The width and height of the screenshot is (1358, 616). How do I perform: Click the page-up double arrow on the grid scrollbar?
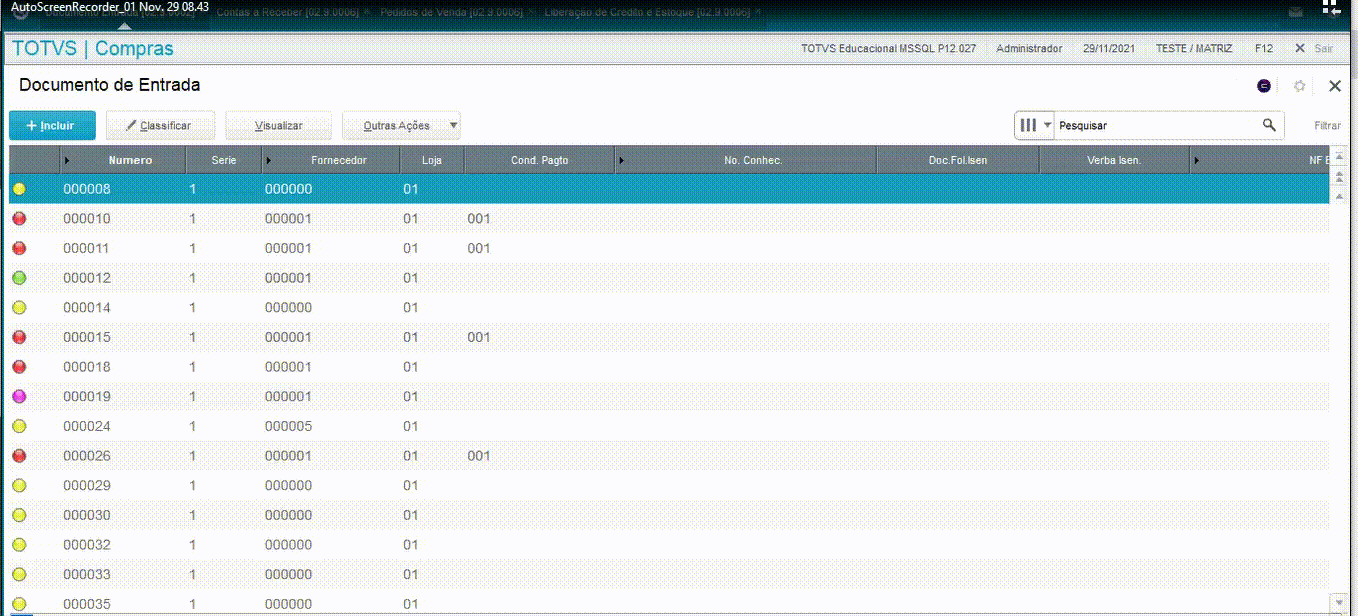1339,176
